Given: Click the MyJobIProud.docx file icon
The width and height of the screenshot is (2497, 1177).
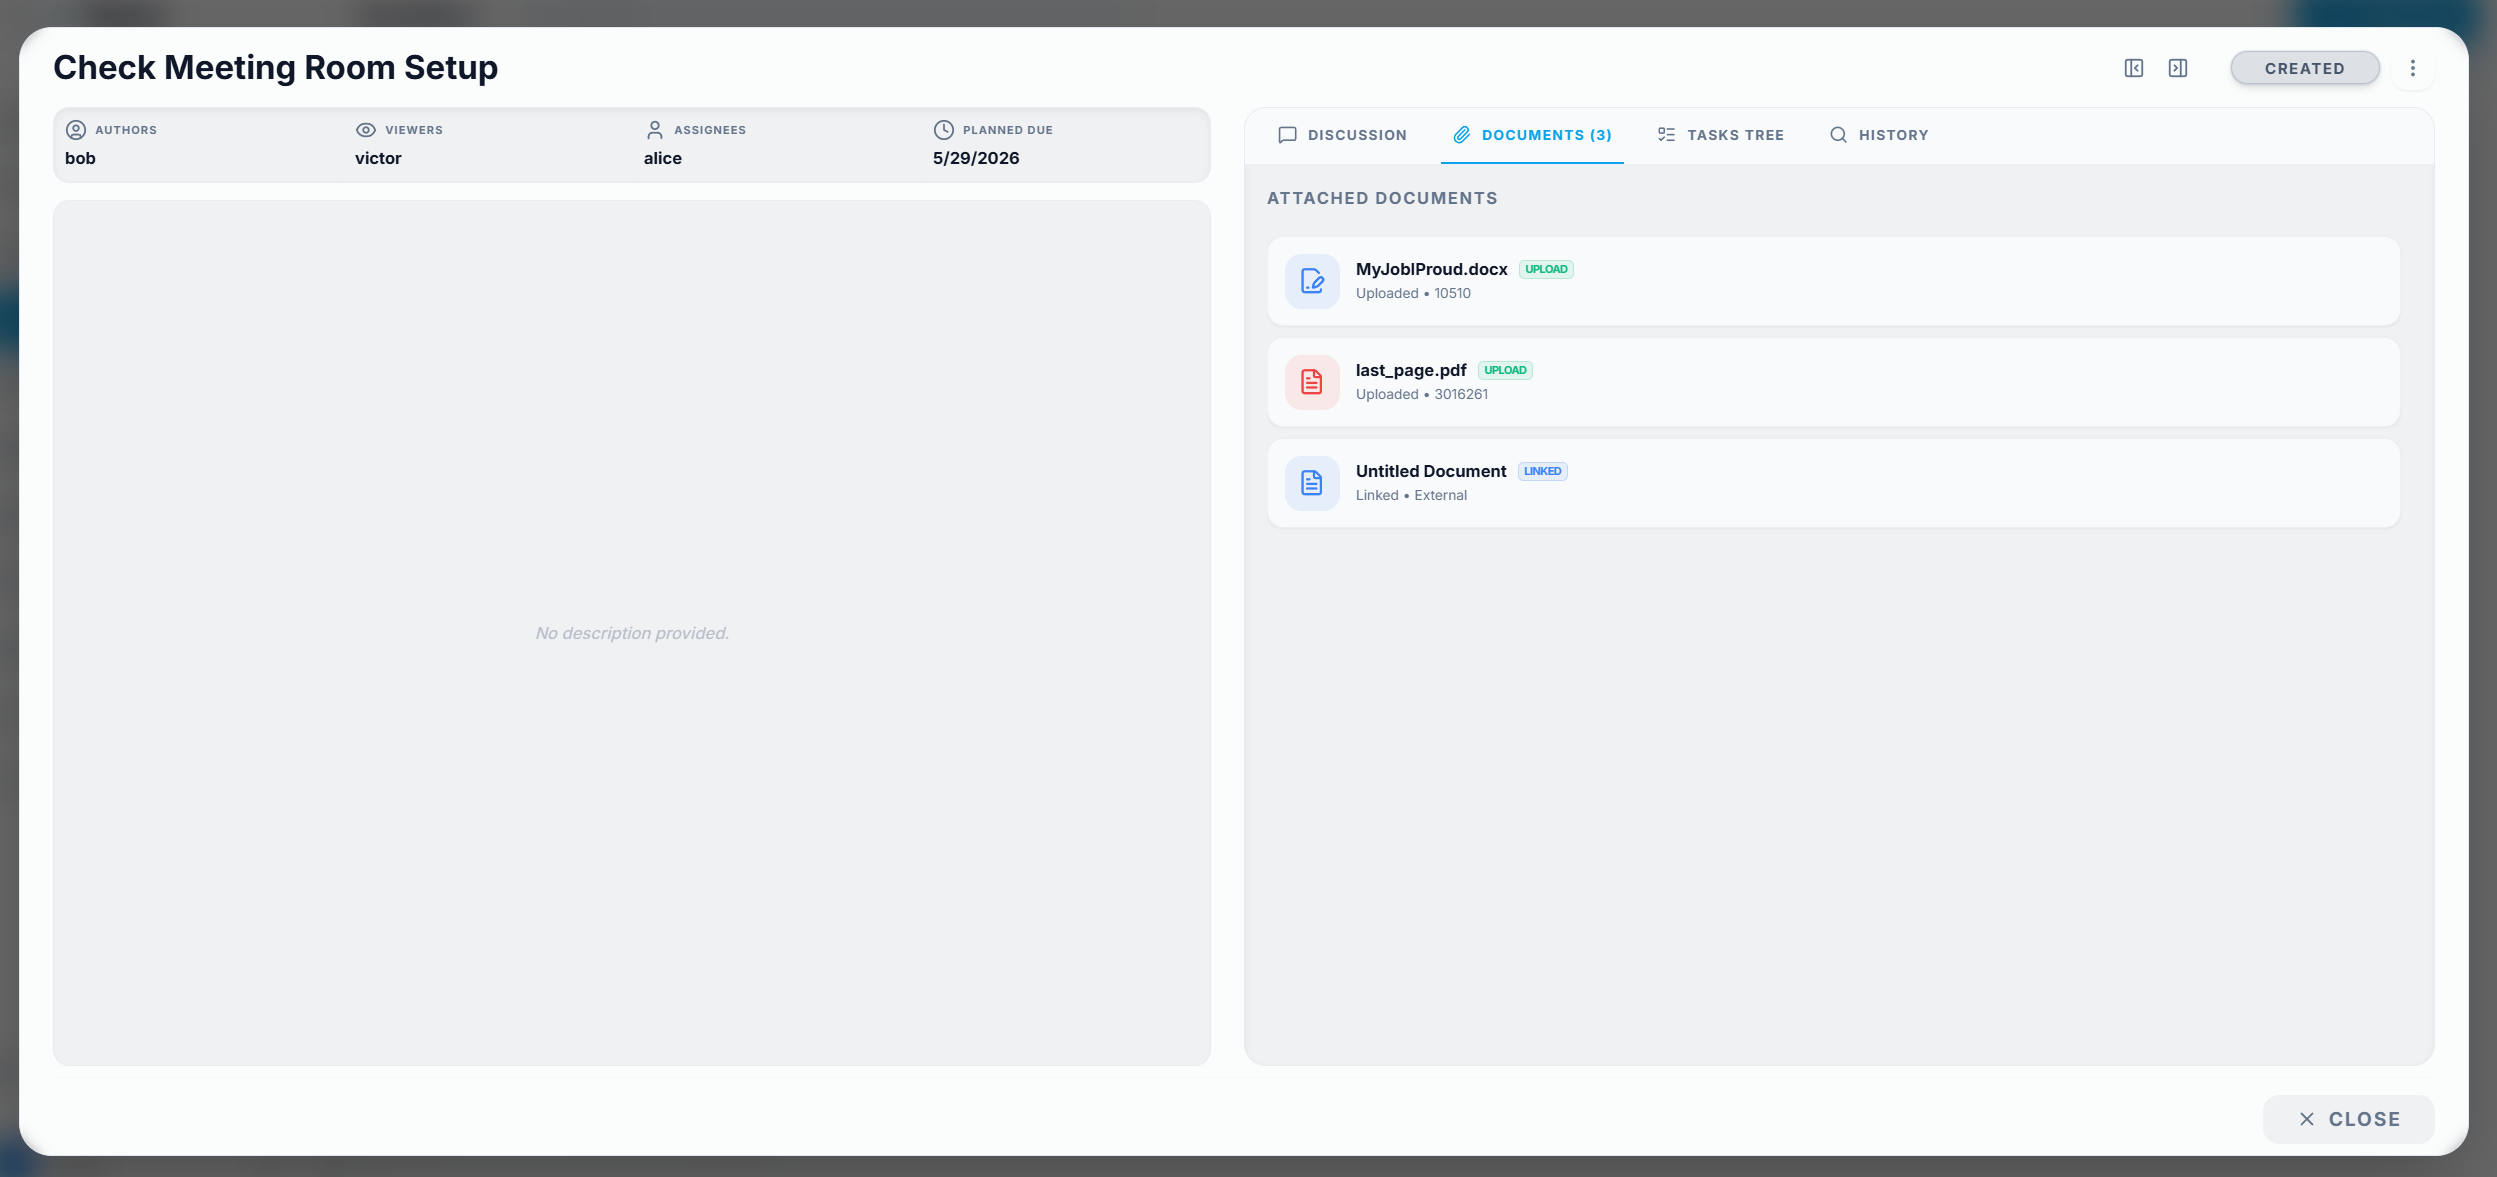Looking at the screenshot, I should [x=1312, y=282].
